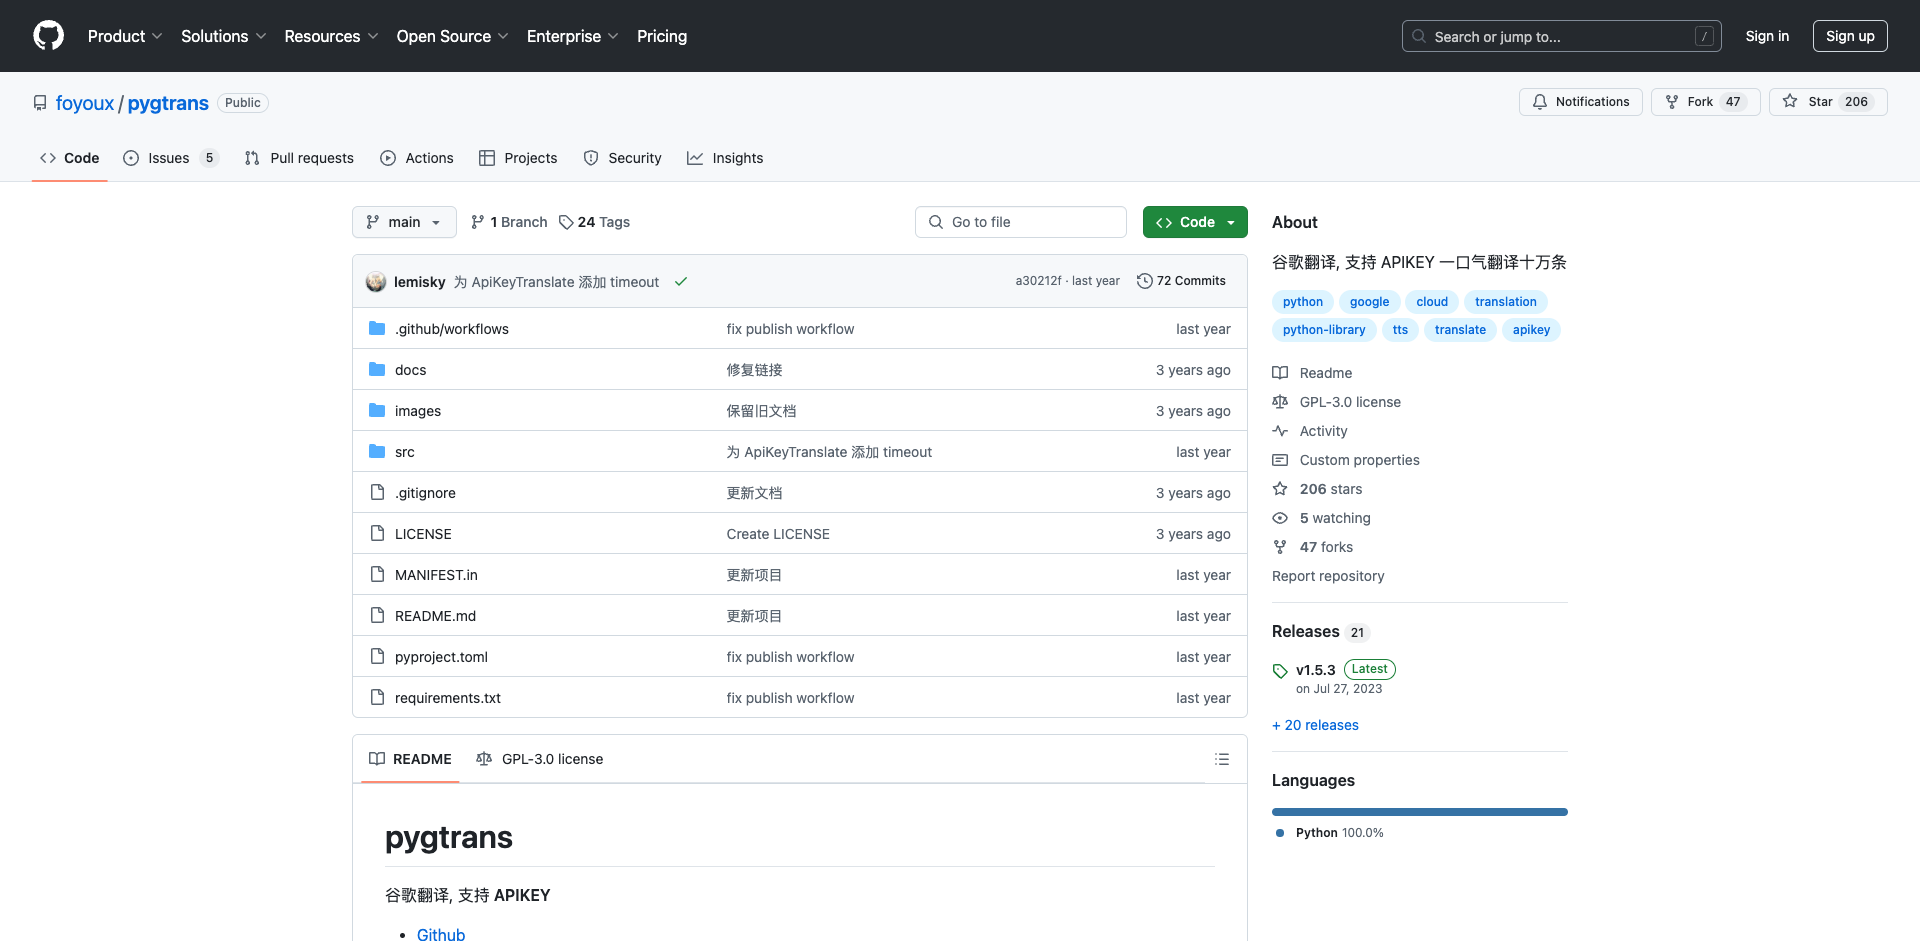Open the main branch dropdown
Image resolution: width=1920 pixels, height=941 pixels.
tap(404, 222)
